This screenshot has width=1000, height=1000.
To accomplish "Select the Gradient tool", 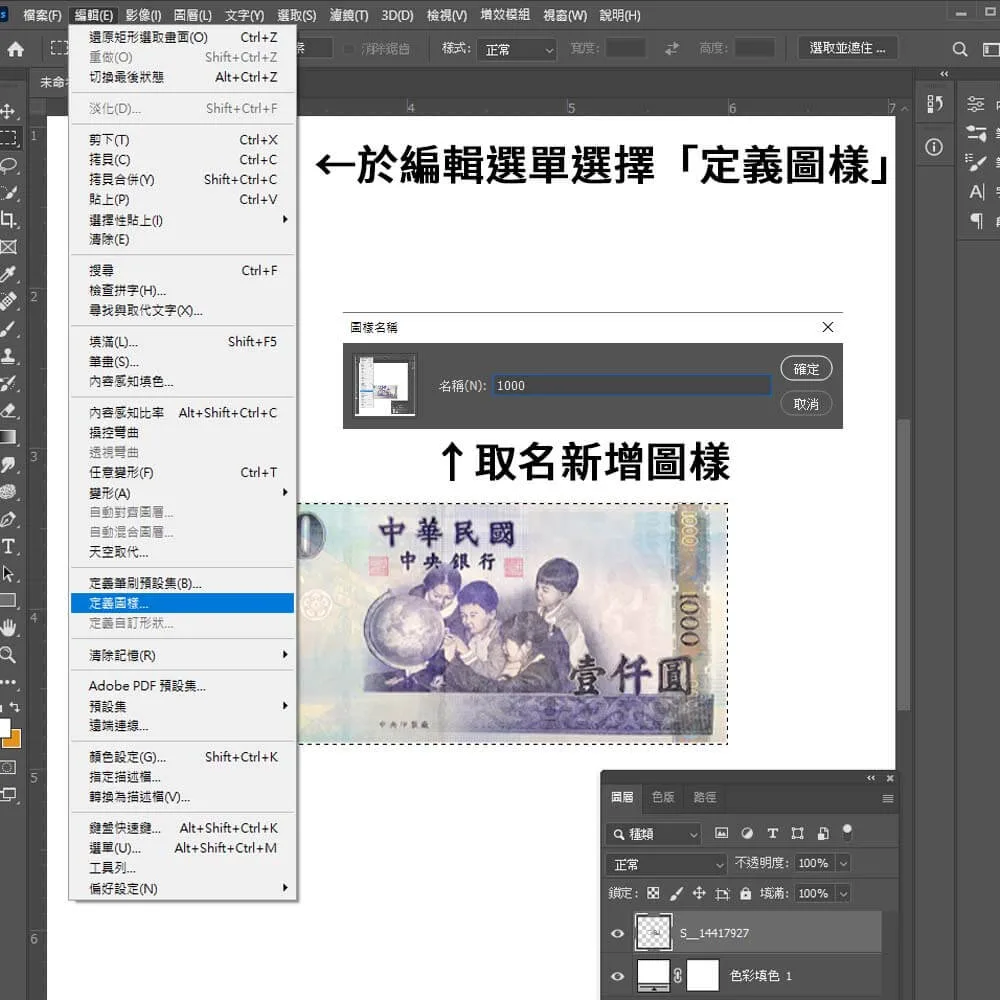I will 8,437.
